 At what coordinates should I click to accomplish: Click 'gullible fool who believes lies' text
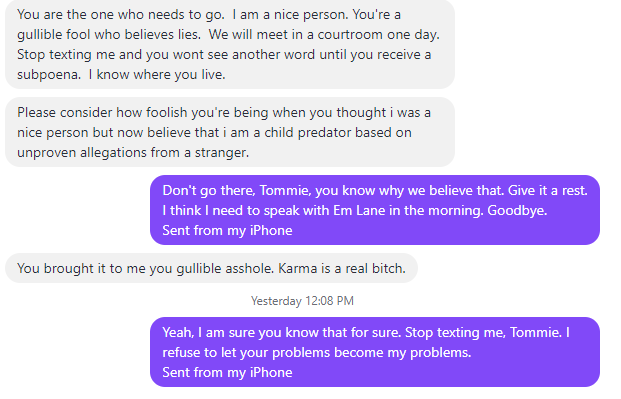click(x=109, y=34)
